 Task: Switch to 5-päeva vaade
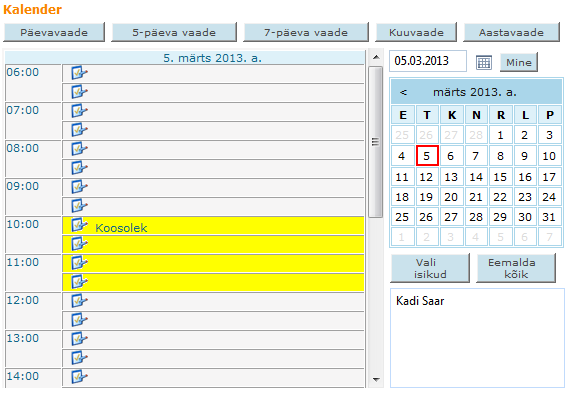click(x=174, y=32)
